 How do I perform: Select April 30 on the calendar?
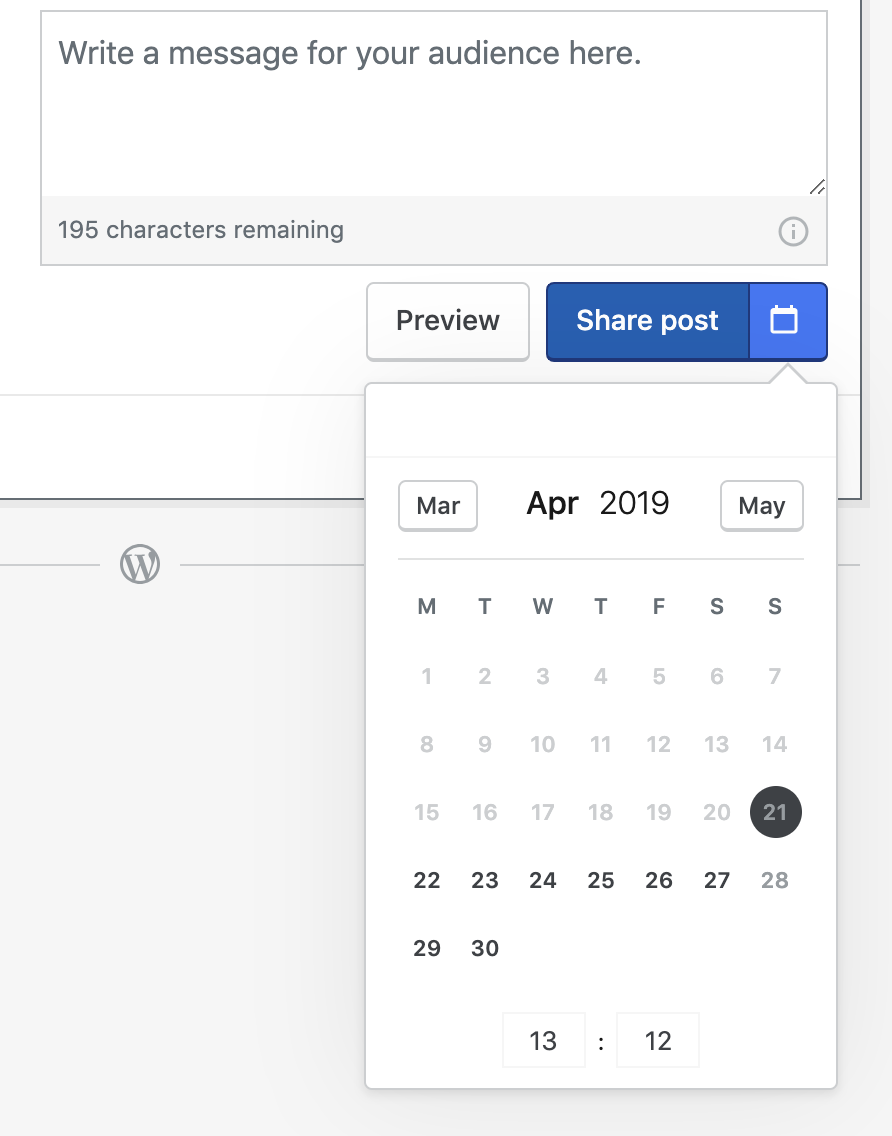coord(484,948)
